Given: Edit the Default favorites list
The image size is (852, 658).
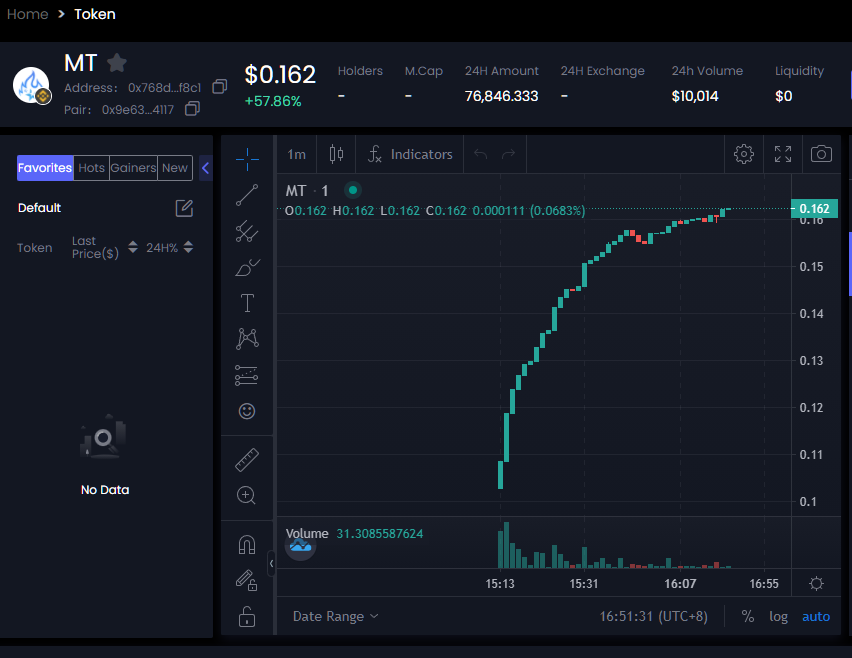Looking at the screenshot, I should click(x=184, y=208).
